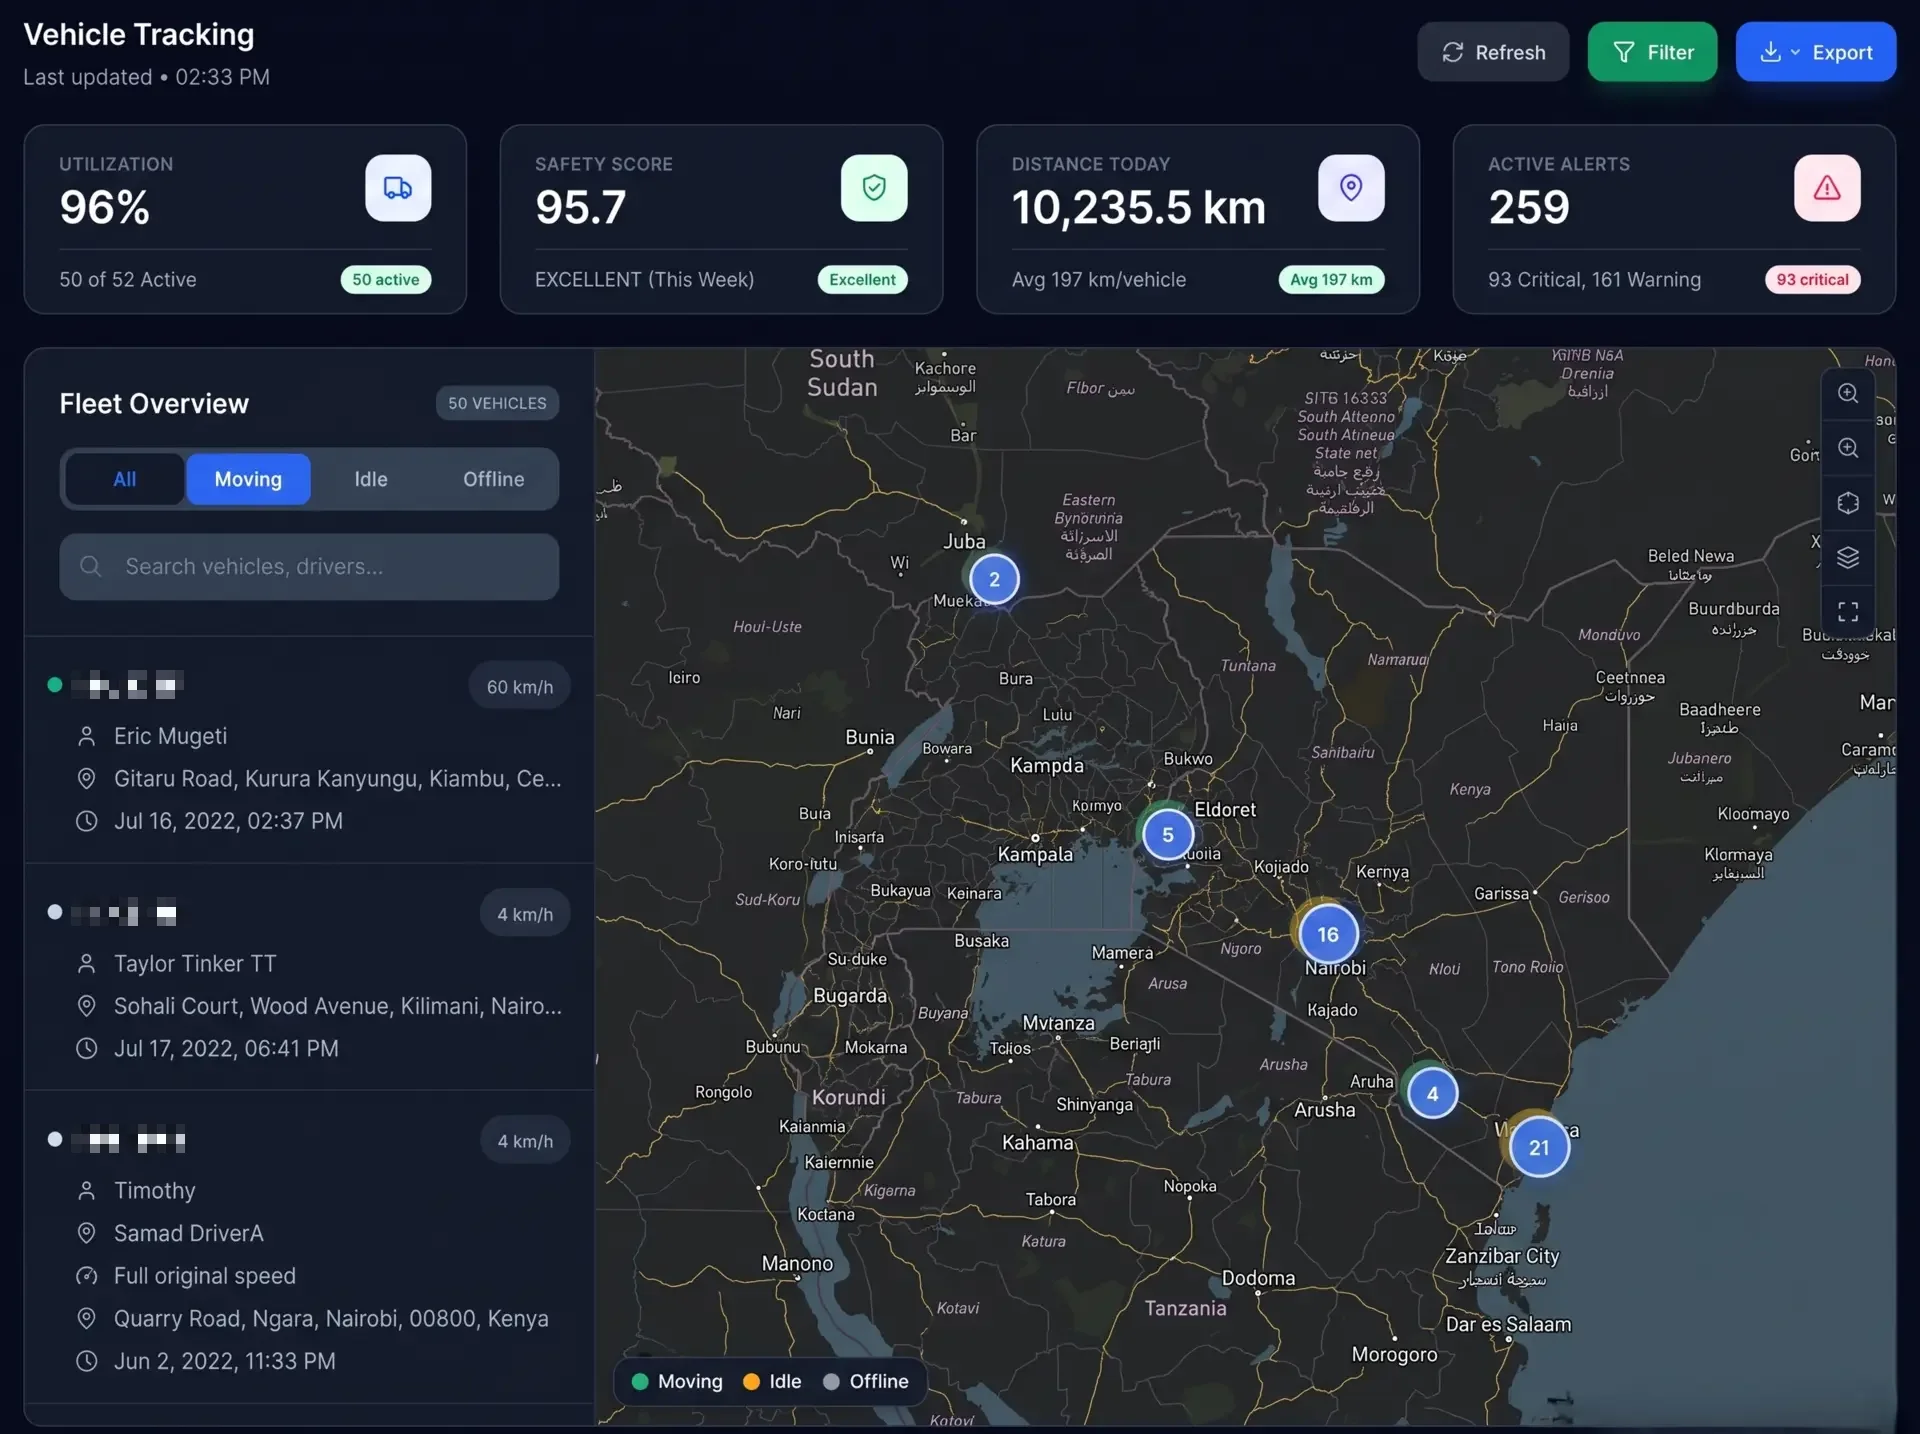Click the pin icon beside Quarry Road address
1920x1434 pixels.
pyautogui.click(x=87, y=1318)
